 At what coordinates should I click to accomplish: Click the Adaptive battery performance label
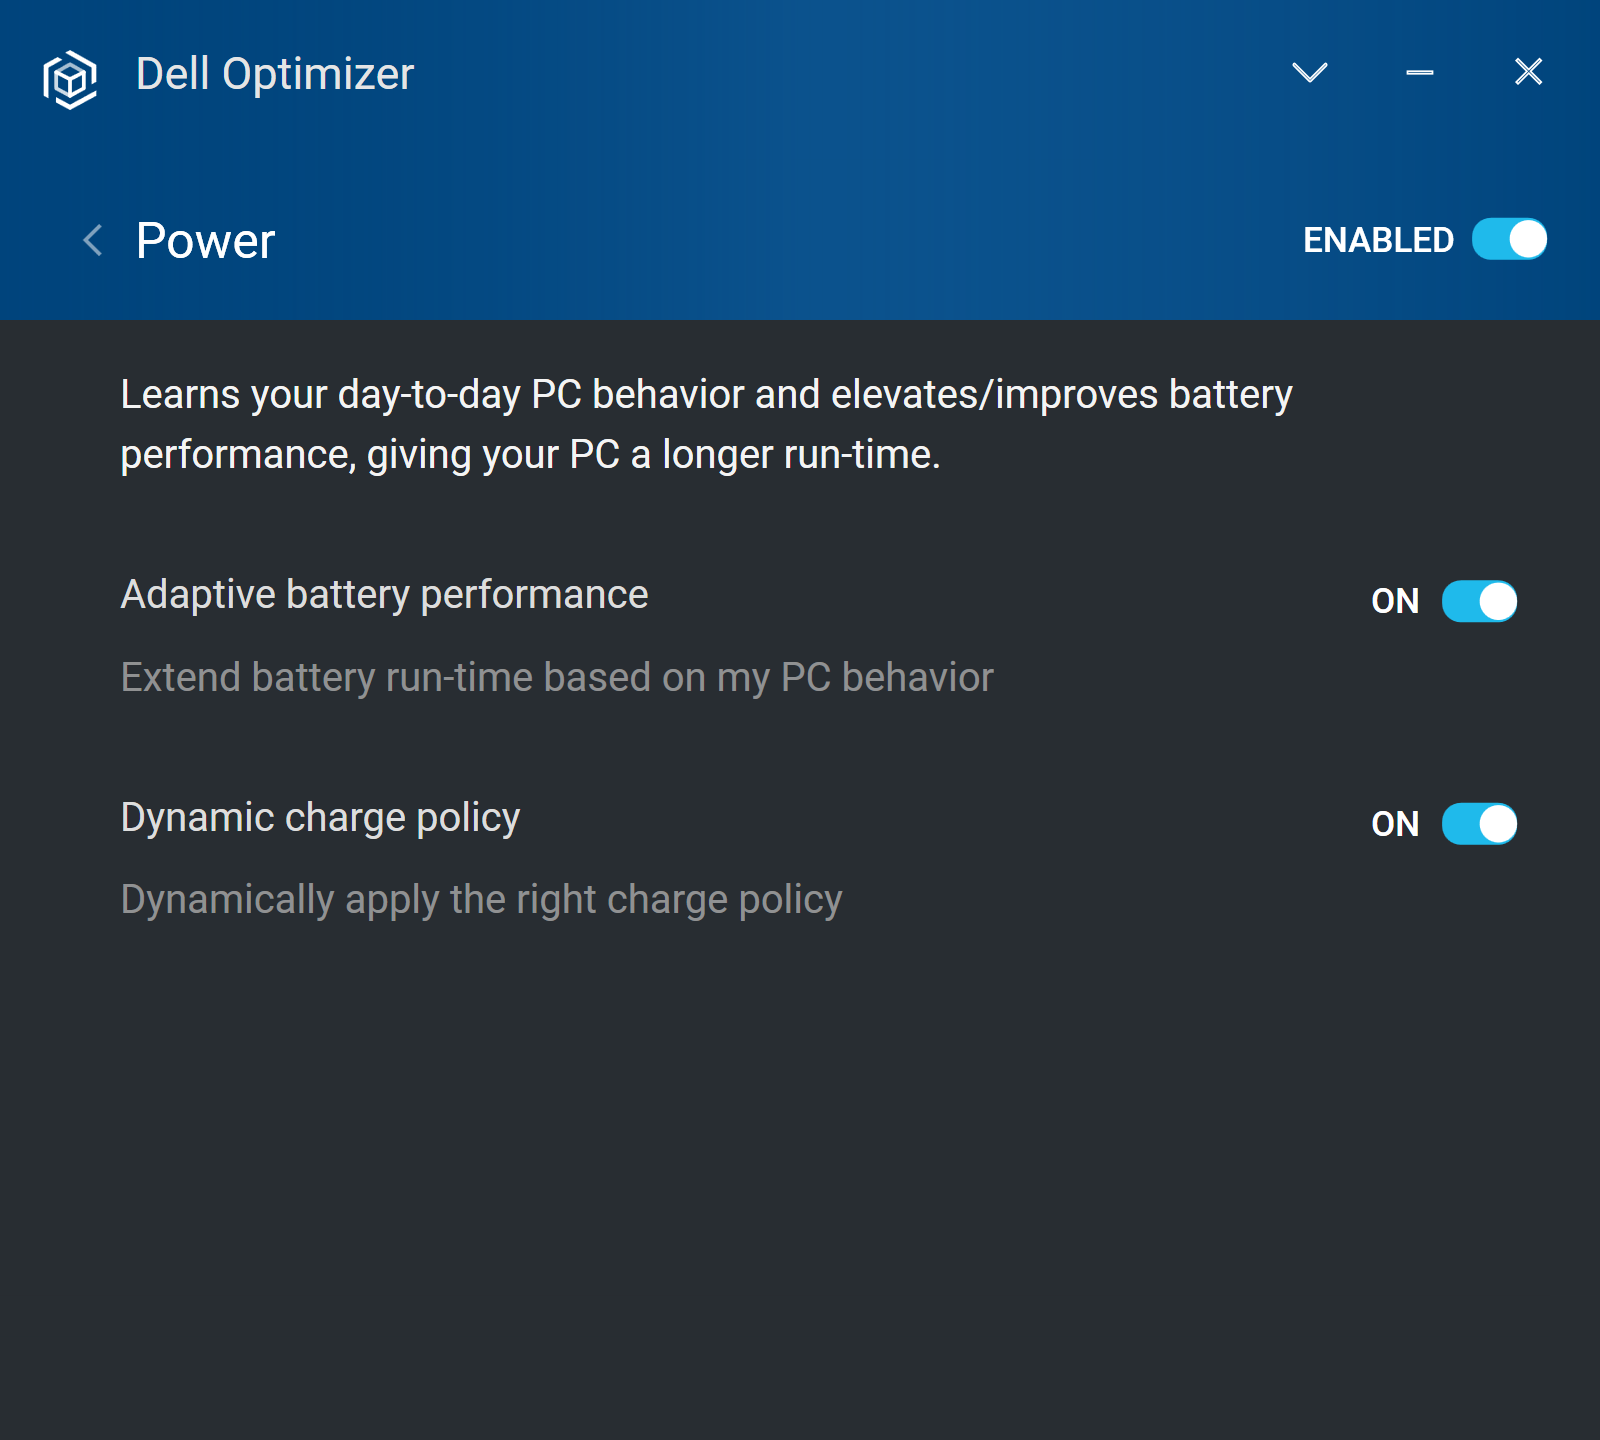(x=384, y=595)
